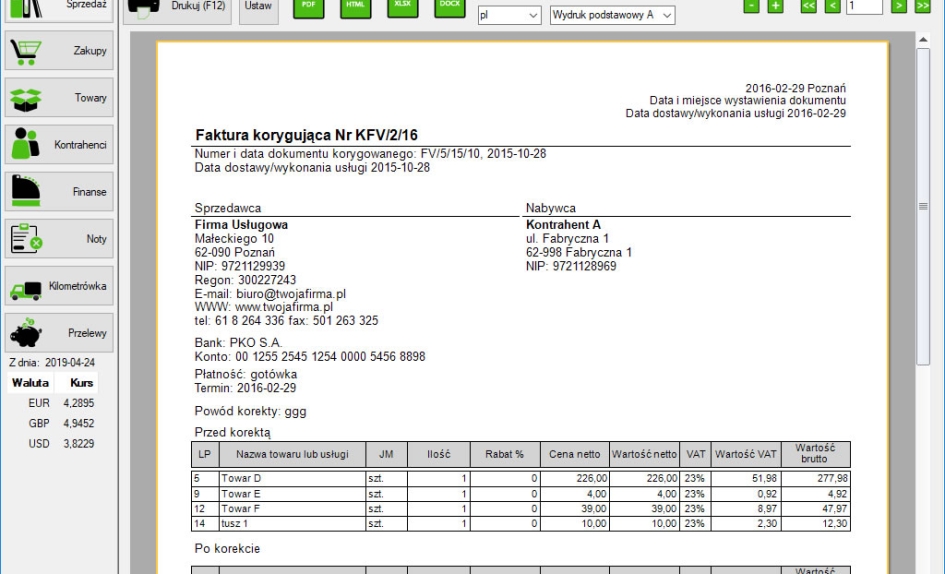Export the invoice as DOCX

[450, 6]
